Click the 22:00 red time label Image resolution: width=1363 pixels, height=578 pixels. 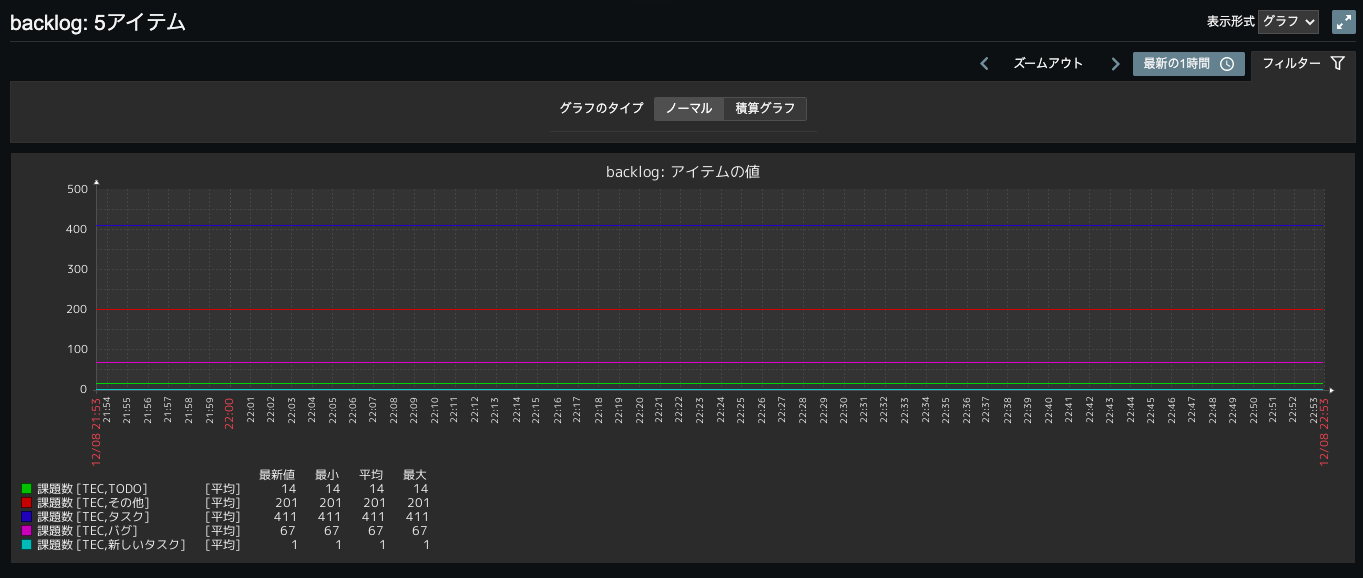click(229, 413)
